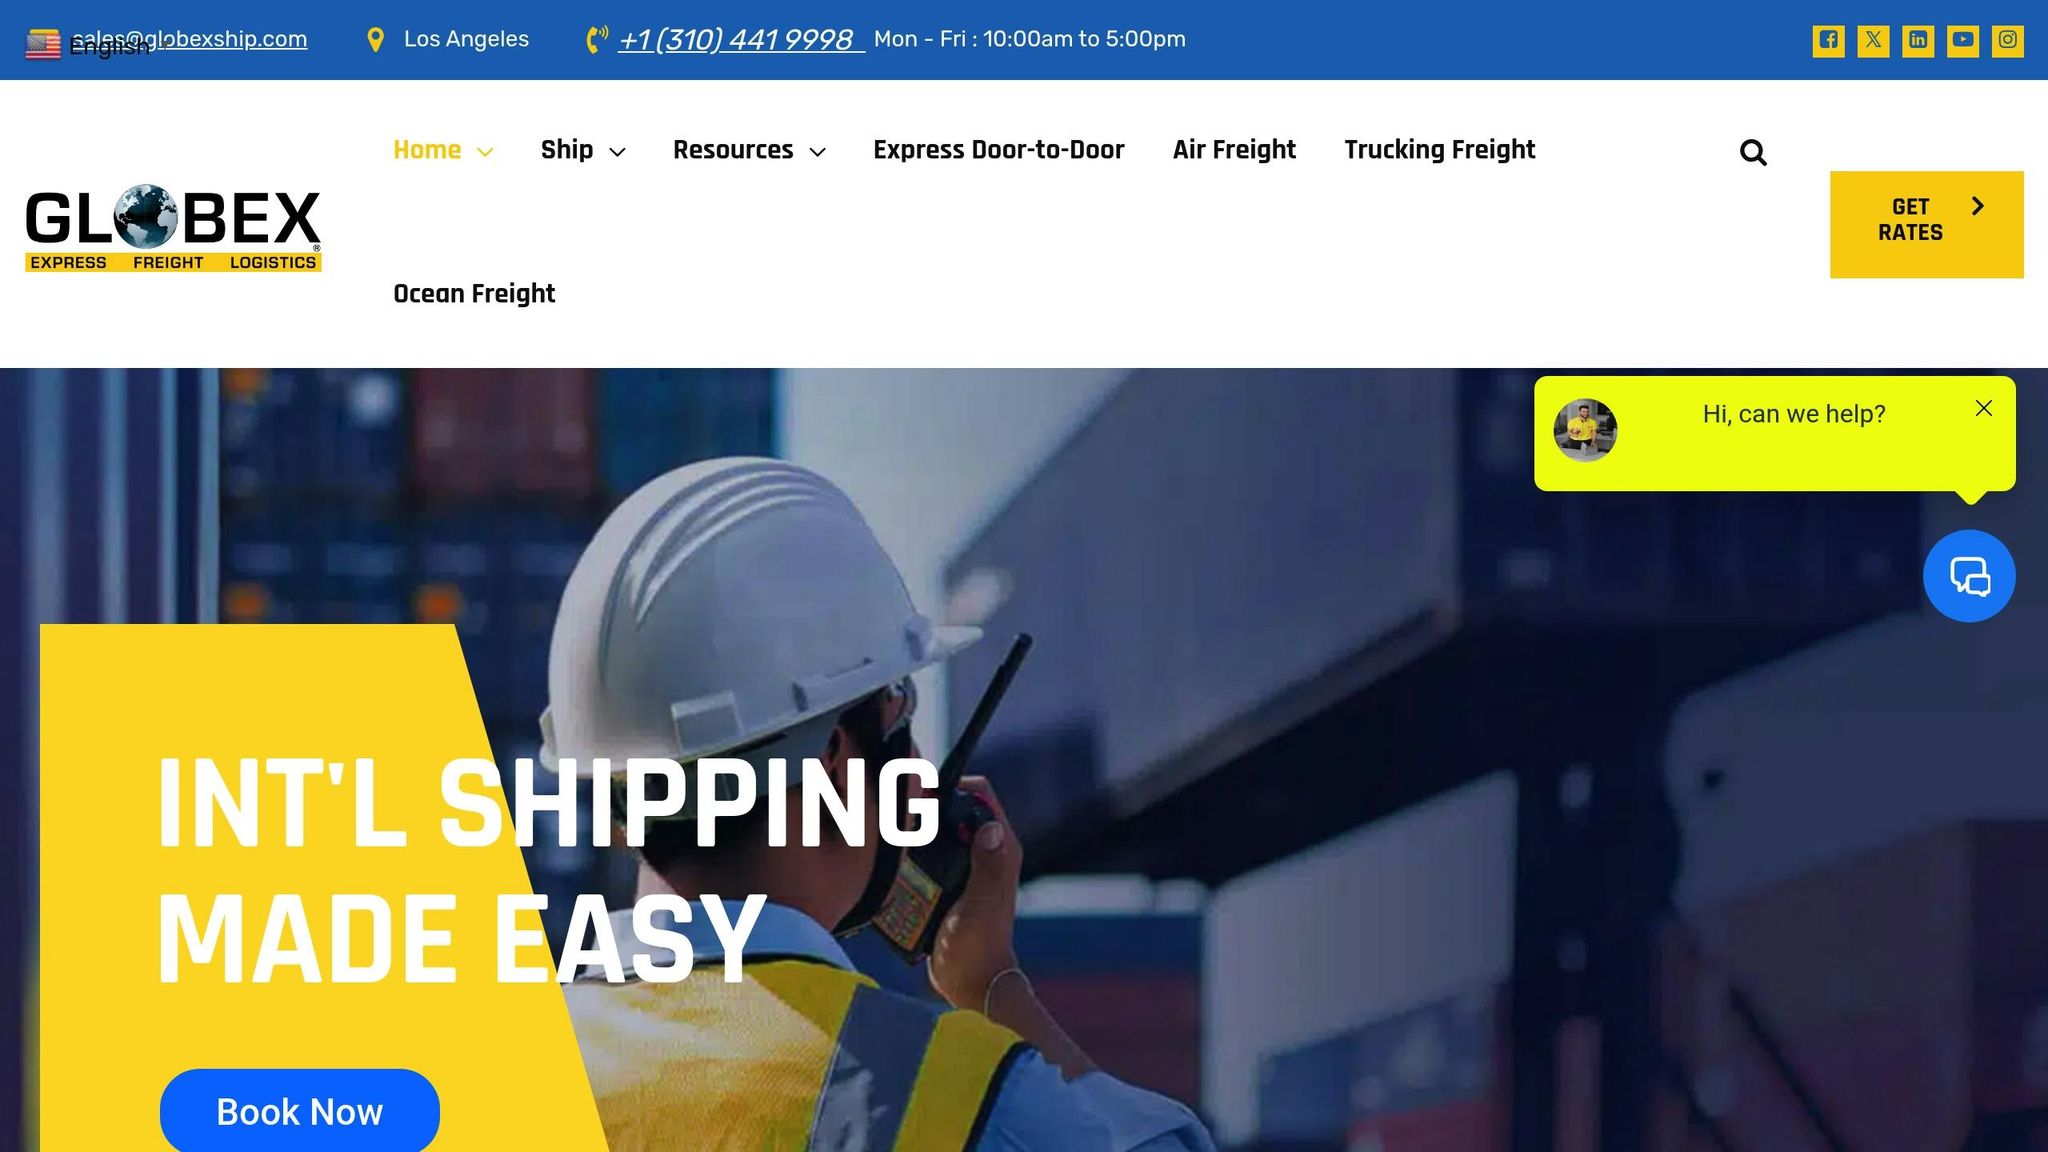Expand the Ship dropdown menu
2048x1152 pixels.
[583, 150]
